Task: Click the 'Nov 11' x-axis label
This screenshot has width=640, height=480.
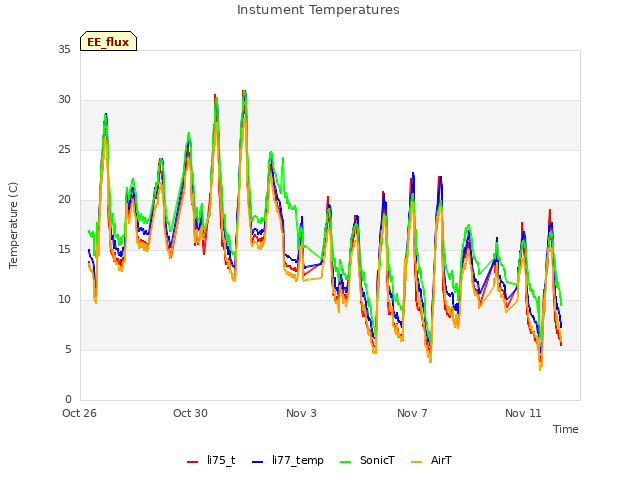Action: click(x=523, y=413)
